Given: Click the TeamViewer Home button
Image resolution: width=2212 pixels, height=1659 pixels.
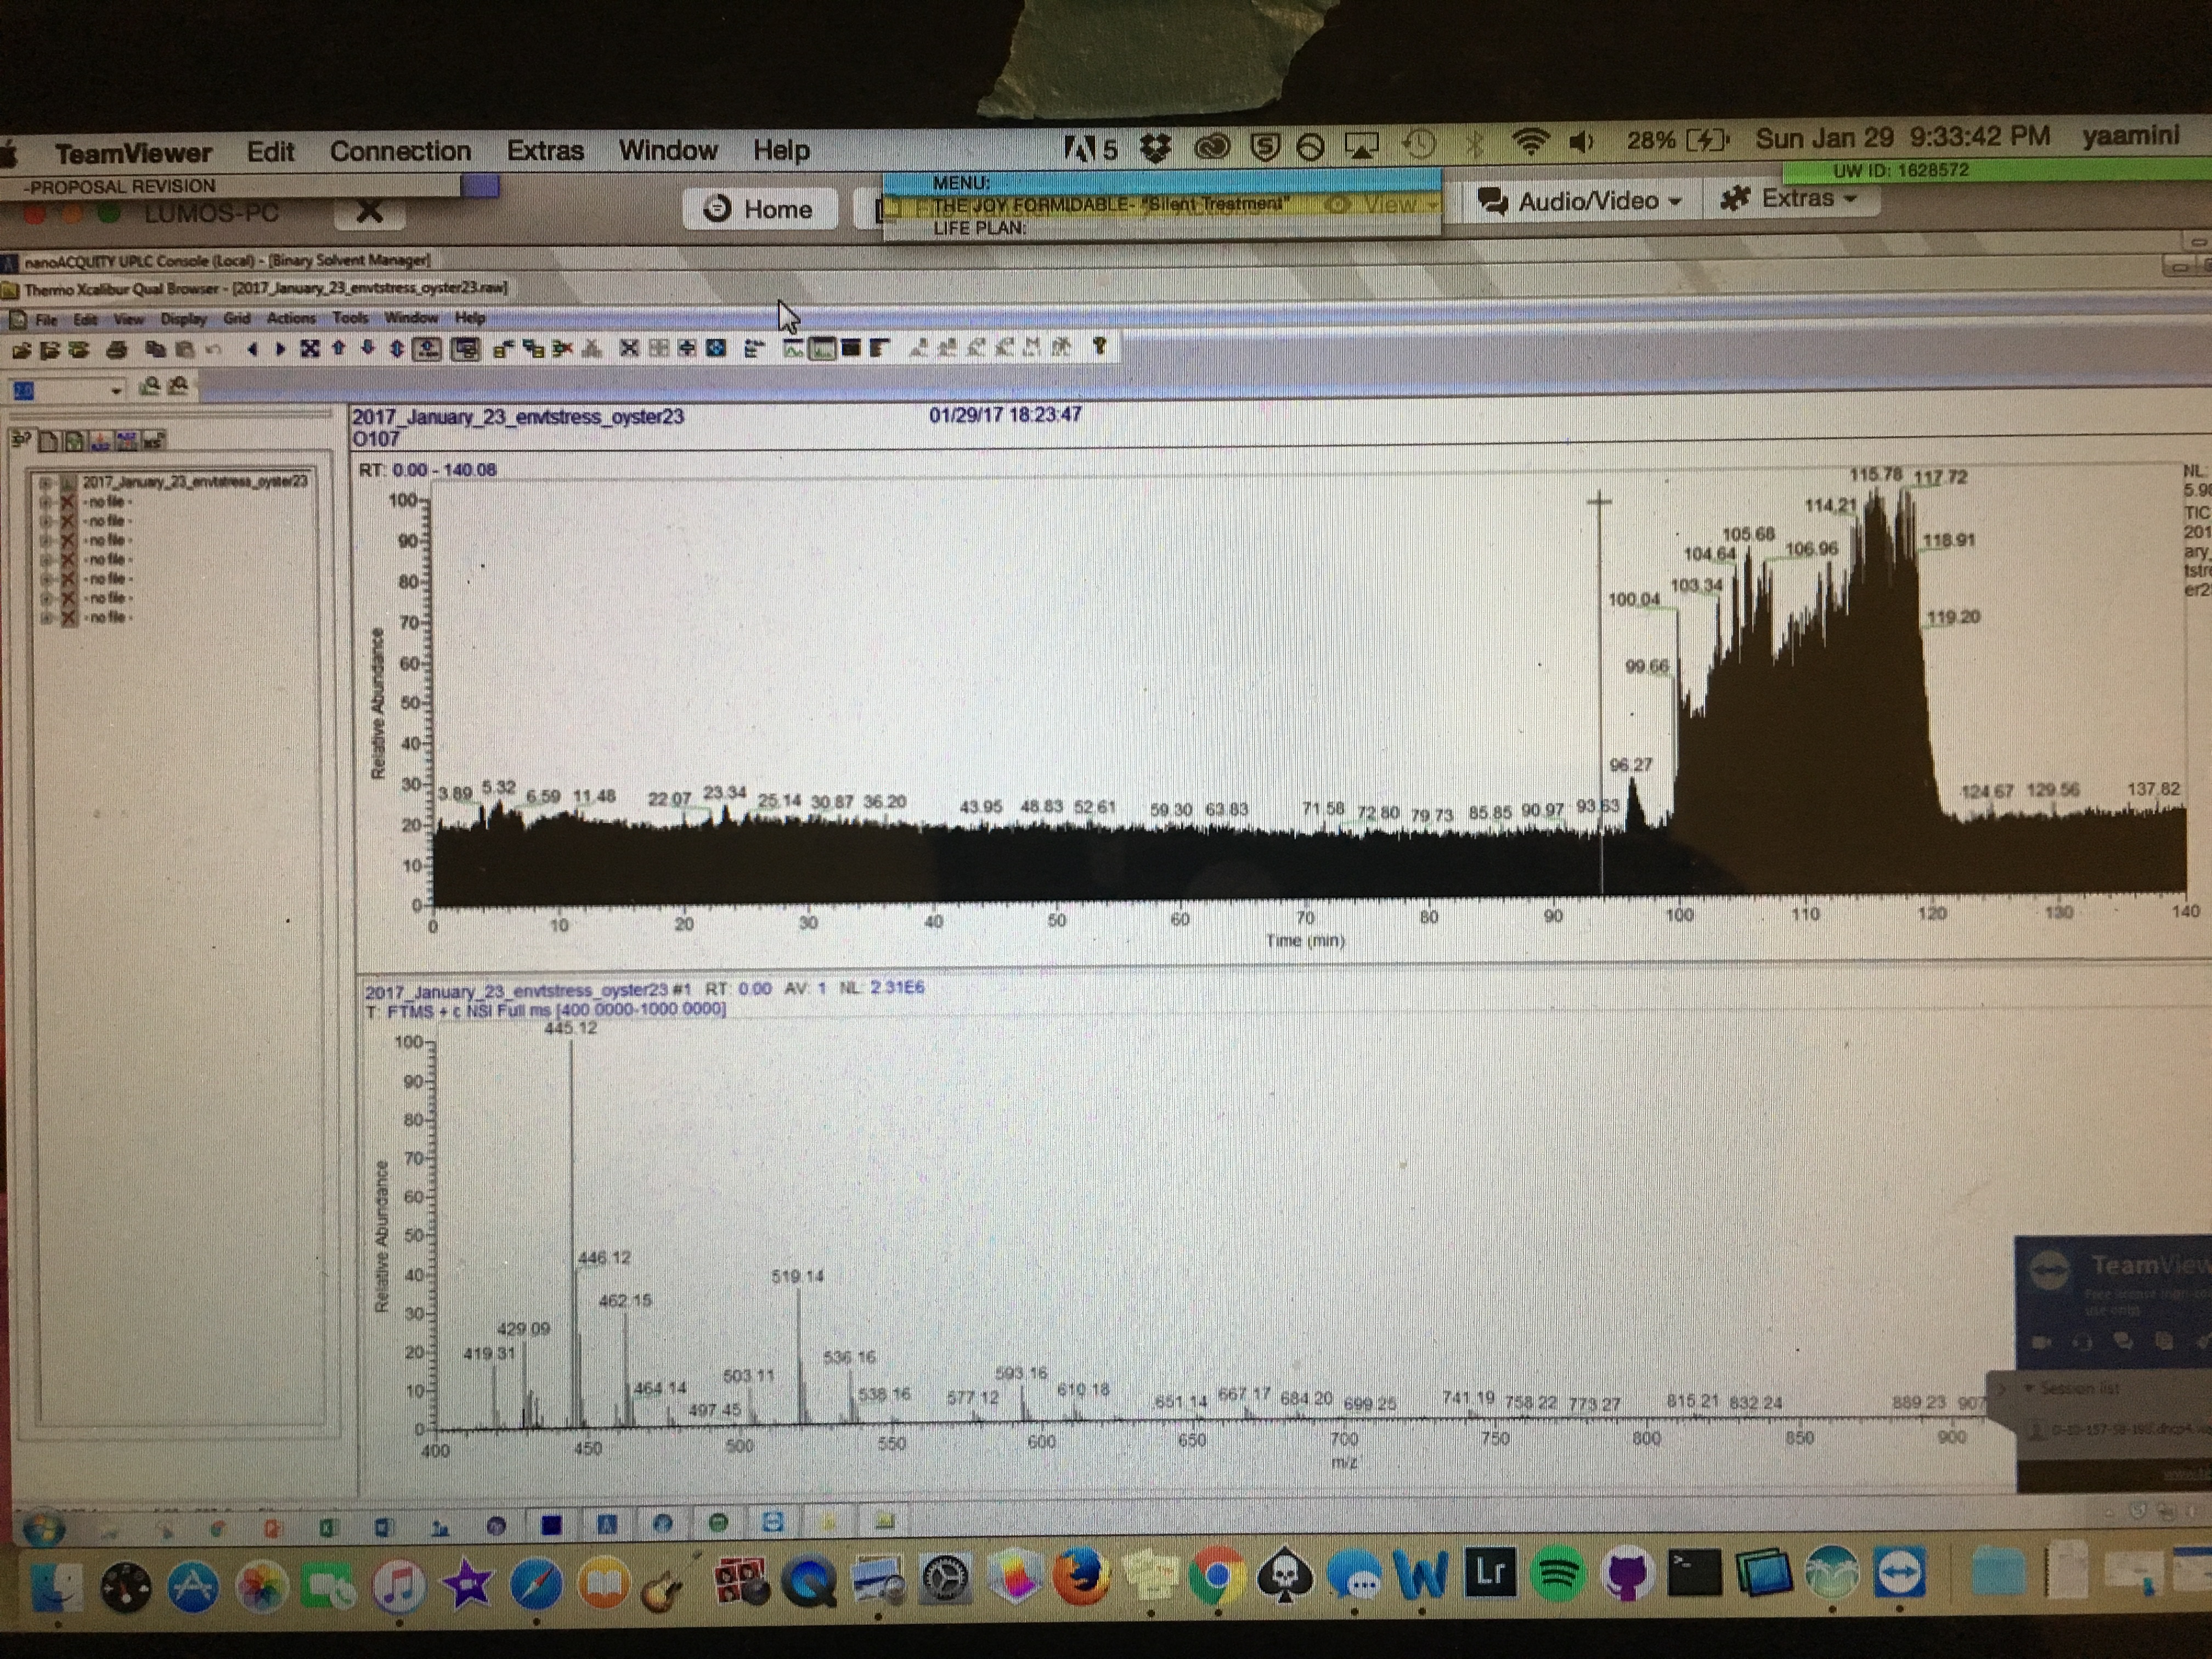Looking at the screenshot, I should 760,209.
